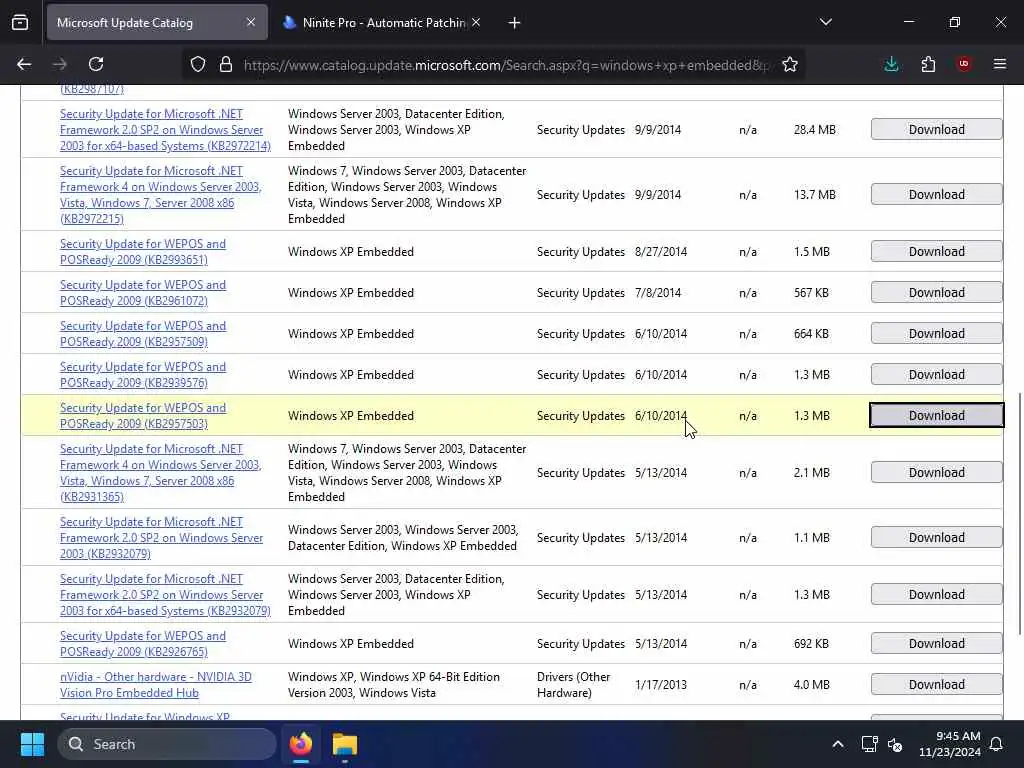Reload the current page
The width and height of the screenshot is (1024, 768).
[96, 64]
